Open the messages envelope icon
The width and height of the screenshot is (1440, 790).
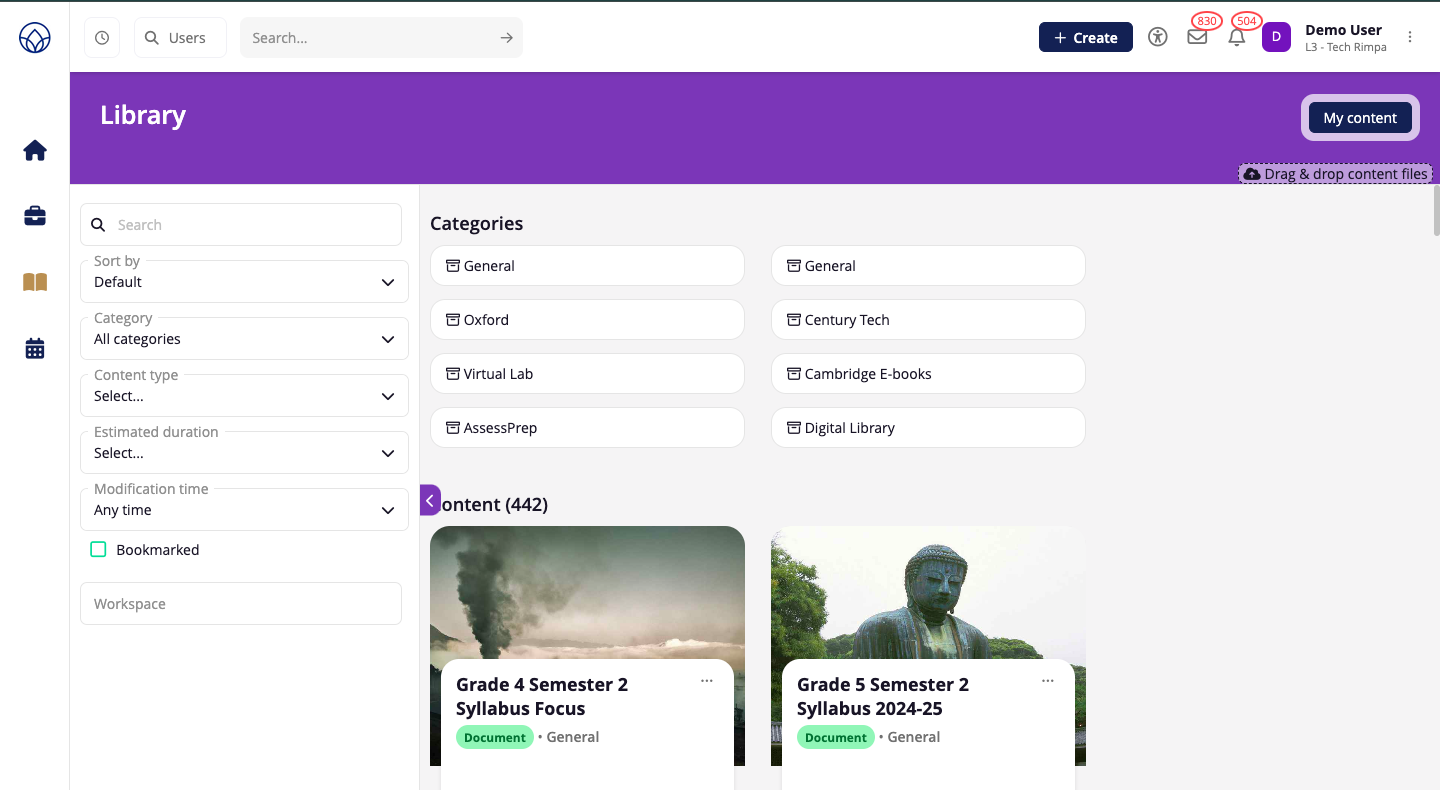coord(1197,37)
